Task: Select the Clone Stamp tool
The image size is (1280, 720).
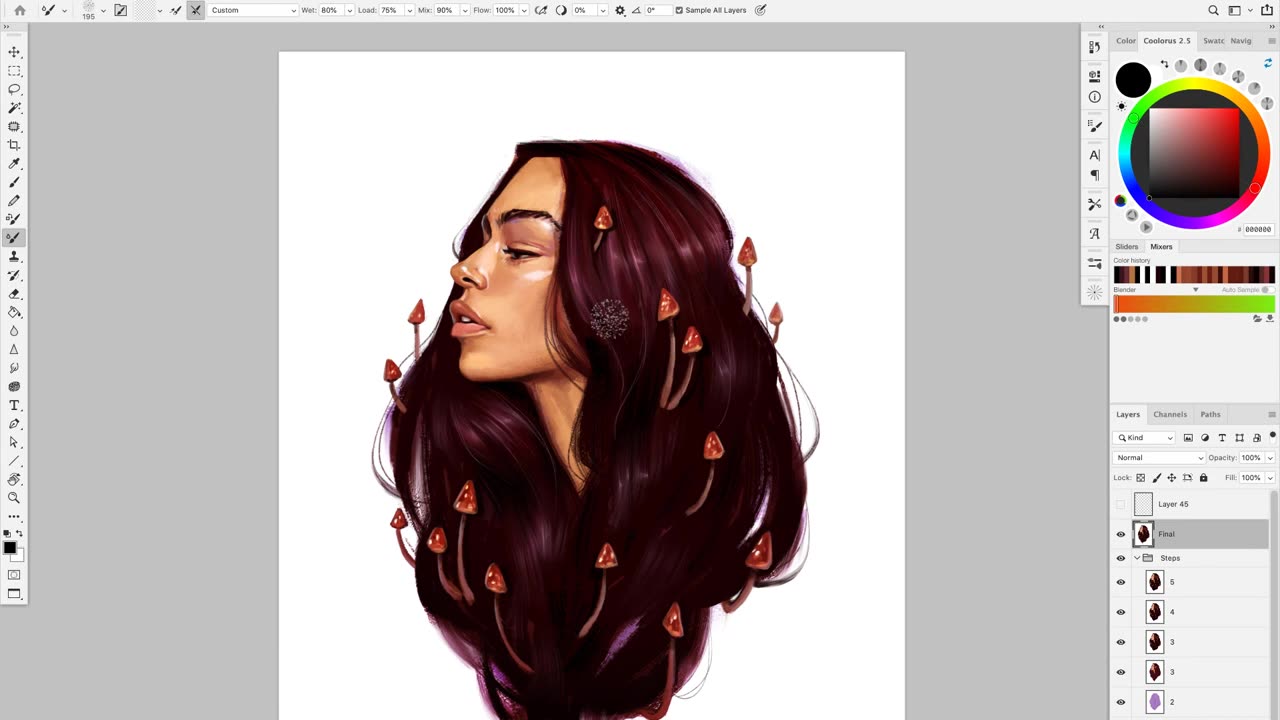Action: pos(14,257)
